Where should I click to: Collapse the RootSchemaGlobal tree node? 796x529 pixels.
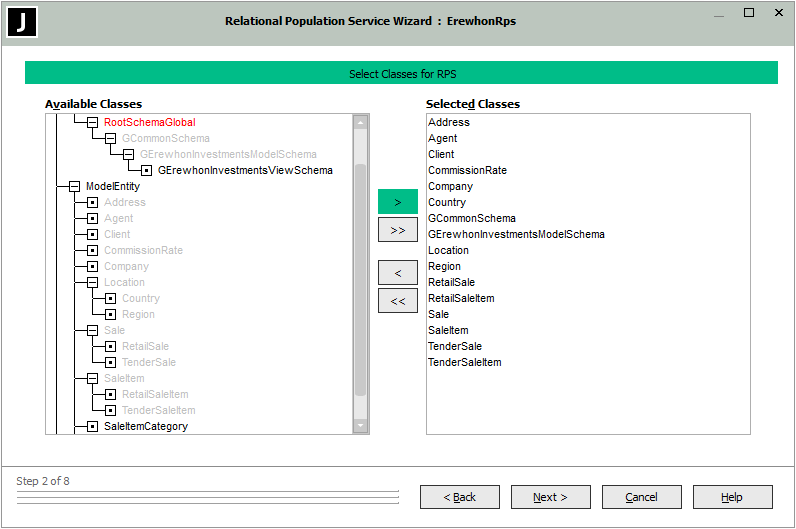(93, 123)
